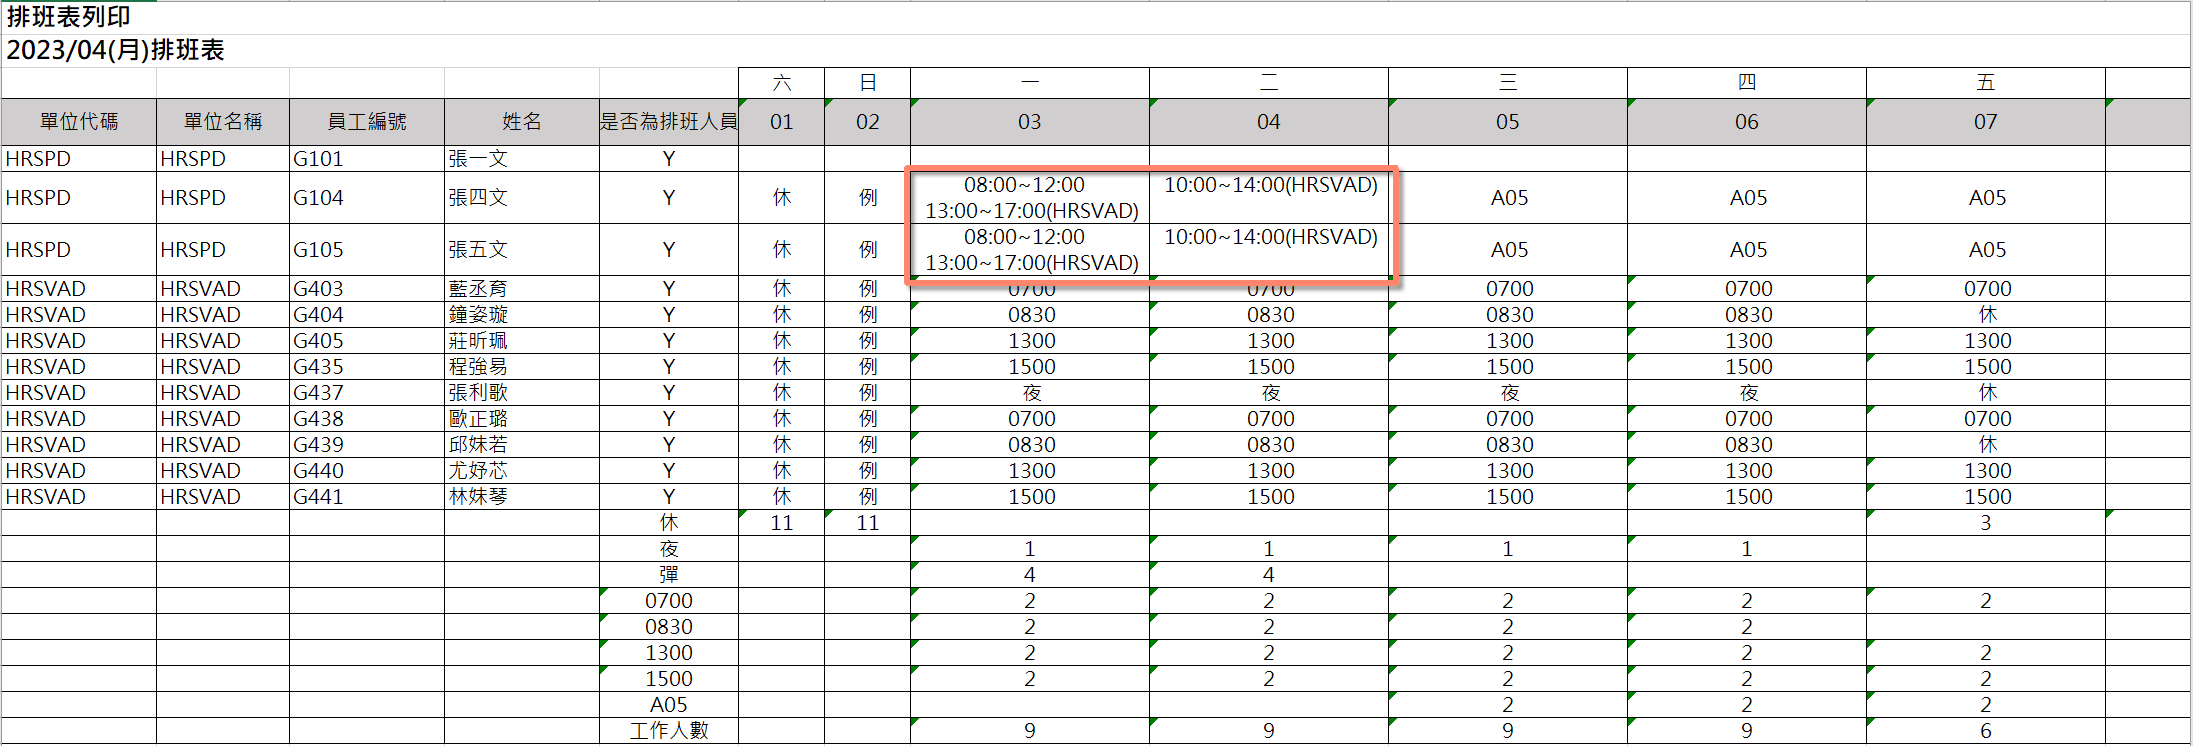Select the A05 summary row label
2193x746 pixels.
click(x=668, y=705)
